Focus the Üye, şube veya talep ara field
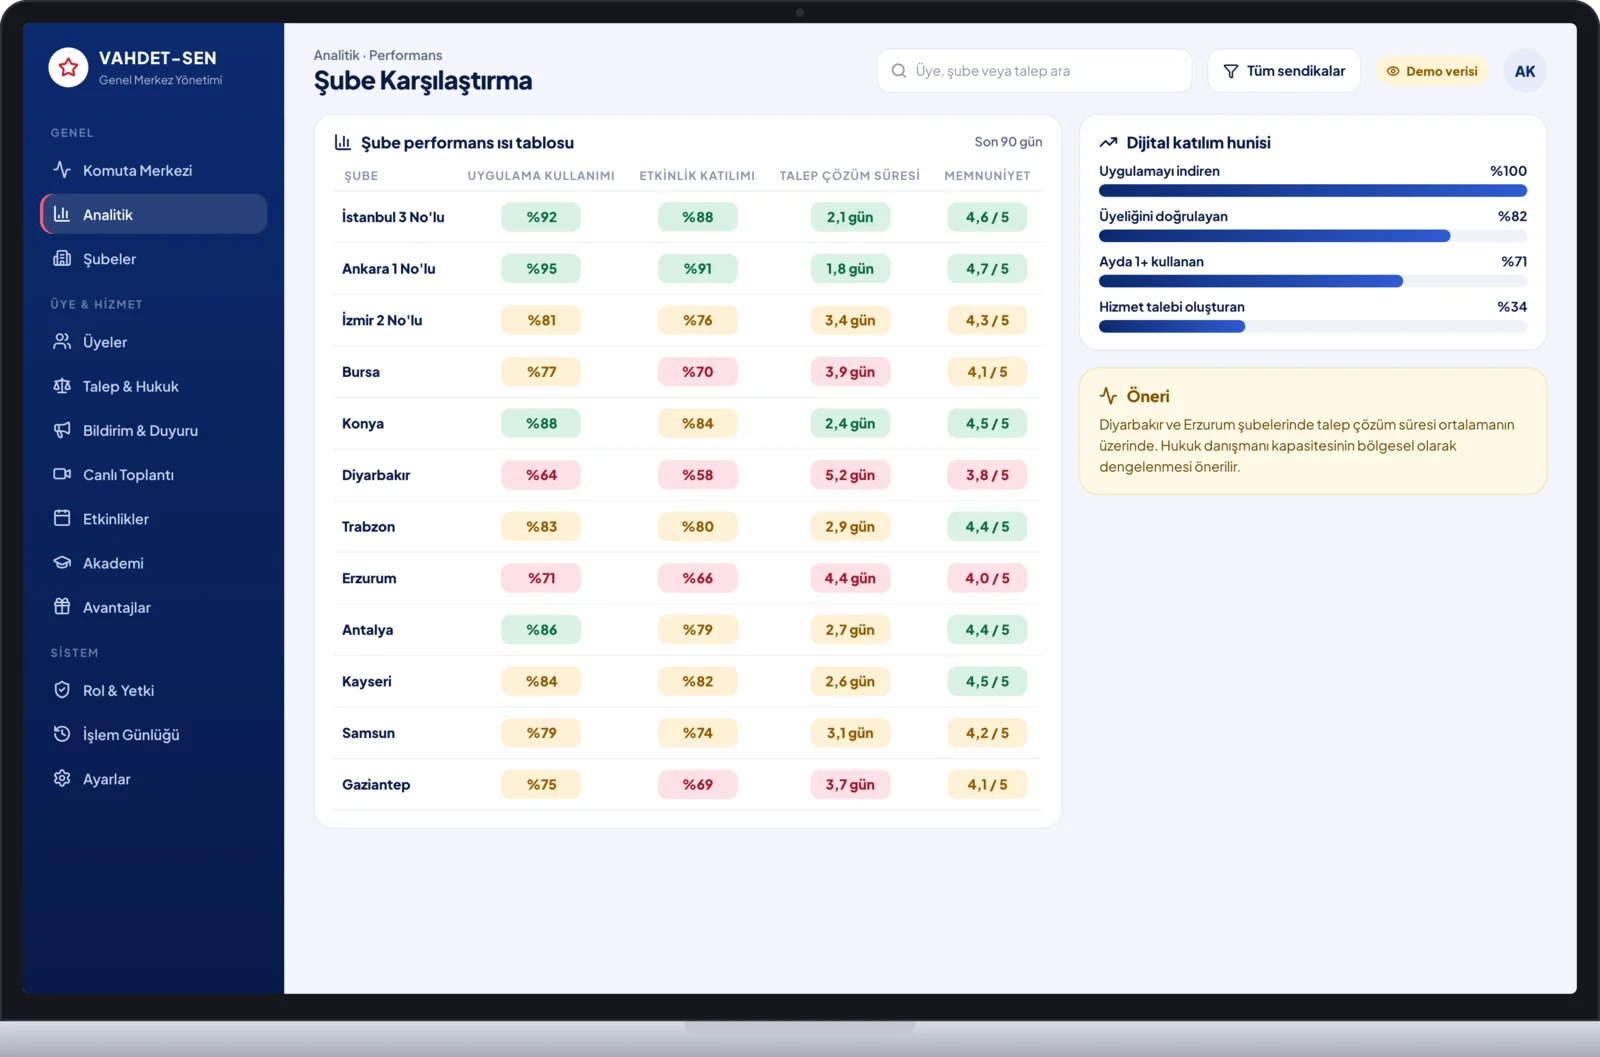Viewport: 1600px width, 1057px height. (1035, 71)
